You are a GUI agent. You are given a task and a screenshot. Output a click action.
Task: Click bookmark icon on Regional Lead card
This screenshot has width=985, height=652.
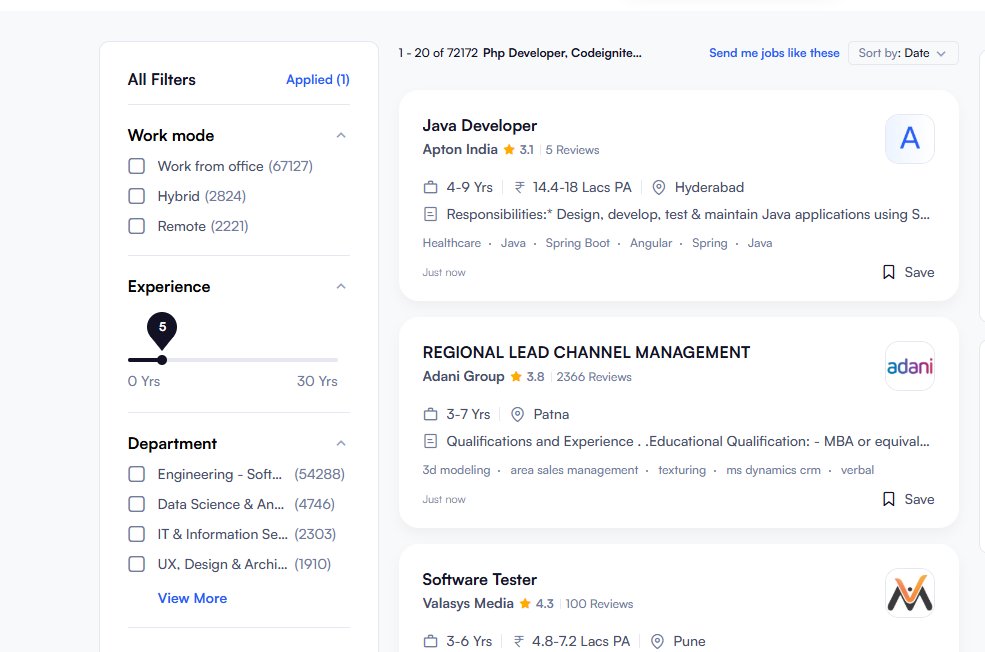pyautogui.click(x=888, y=499)
